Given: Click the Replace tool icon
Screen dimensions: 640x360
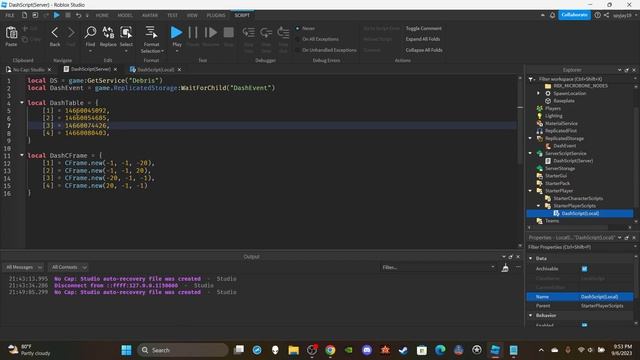Looking at the screenshot, I should pos(108,33).
